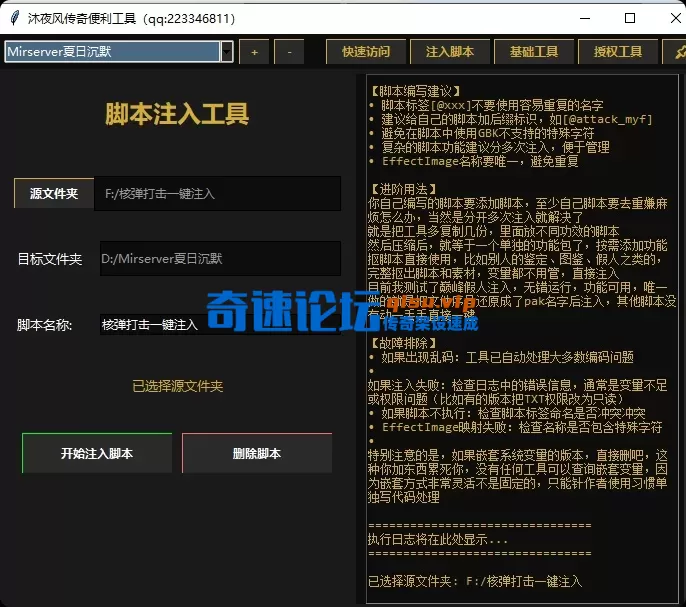This screenshot has width=686, height=607.
Task: Click the 源文件夹 browse button
Action: (x=54, y=193)
